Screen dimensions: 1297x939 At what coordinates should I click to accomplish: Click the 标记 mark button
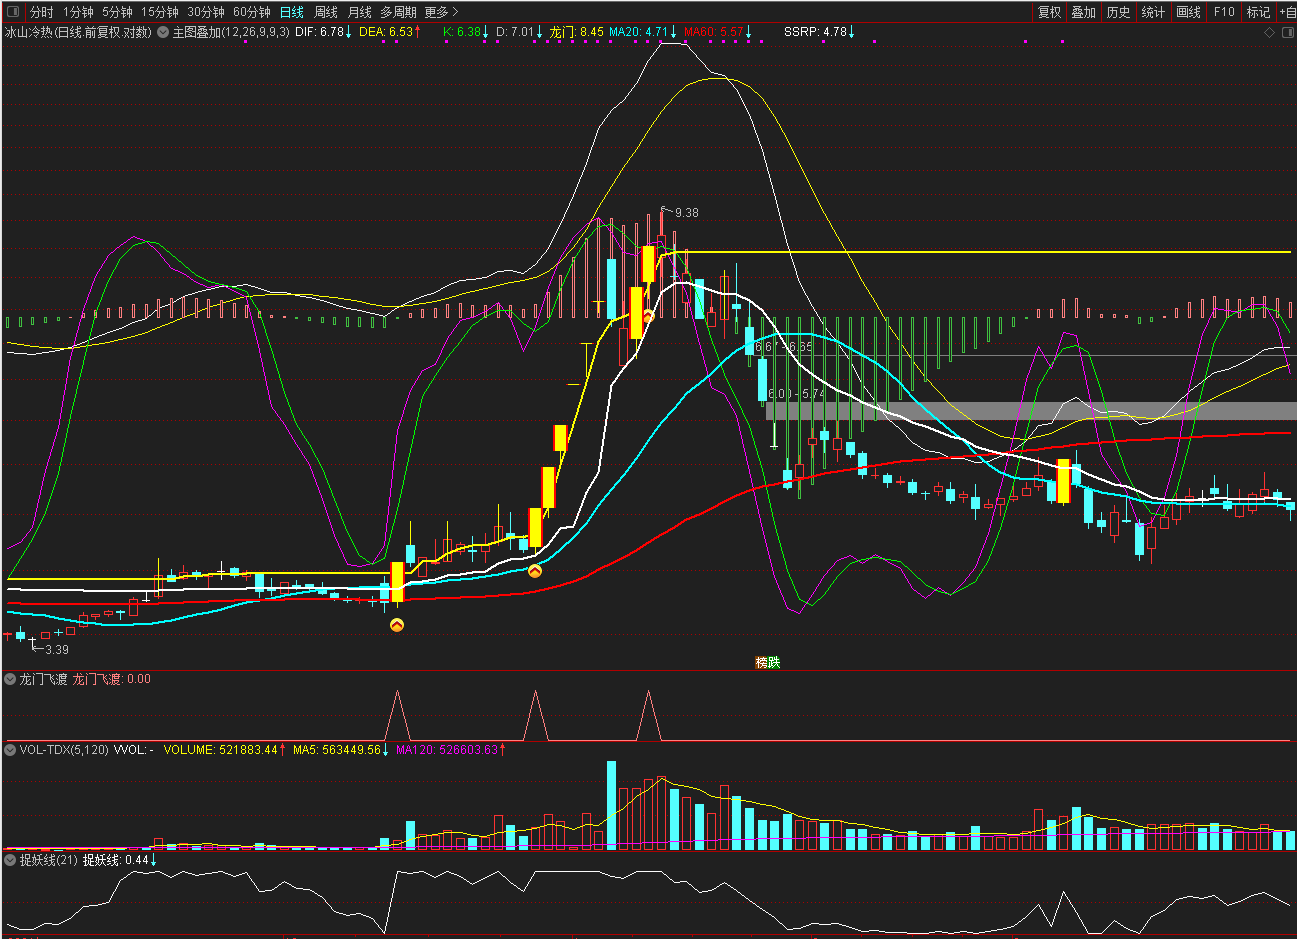1258,12
